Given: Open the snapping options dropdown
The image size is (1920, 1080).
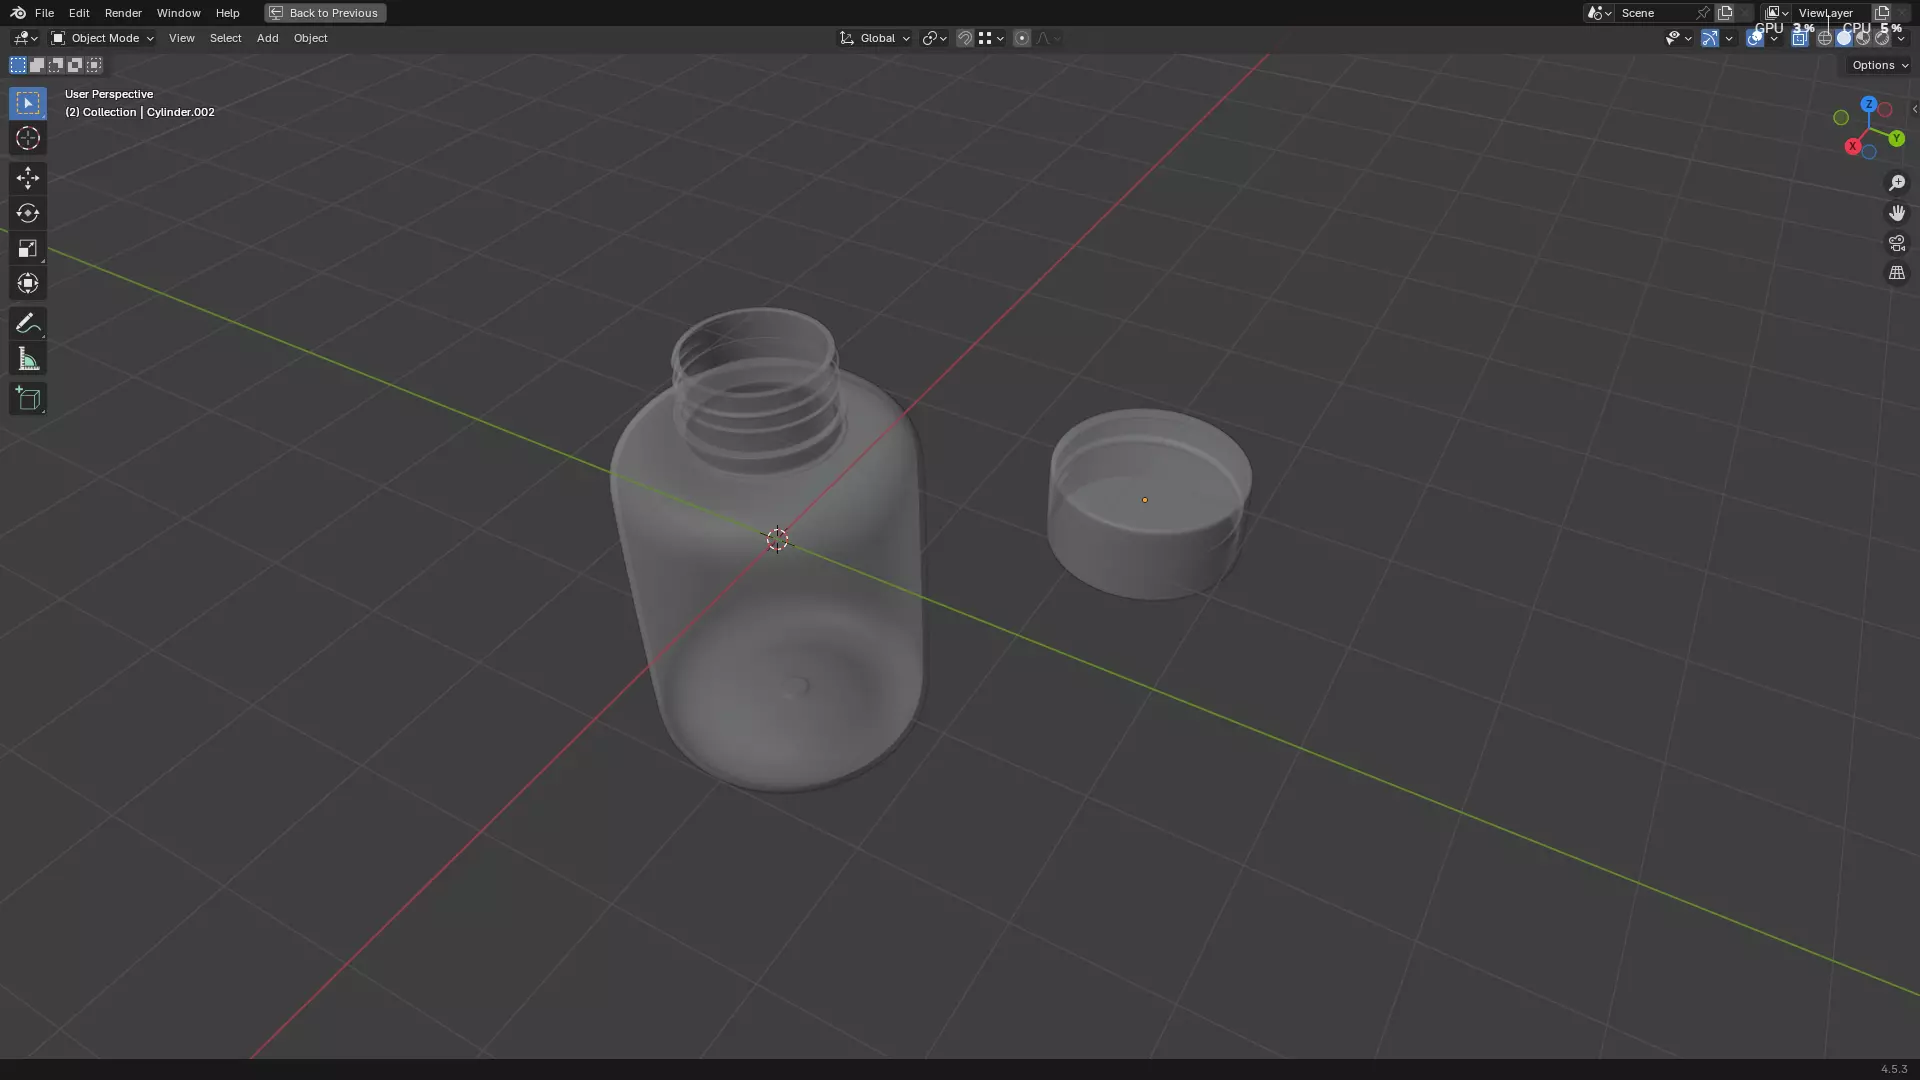Looking at the screenshot, I should click(x=991, y=38).
